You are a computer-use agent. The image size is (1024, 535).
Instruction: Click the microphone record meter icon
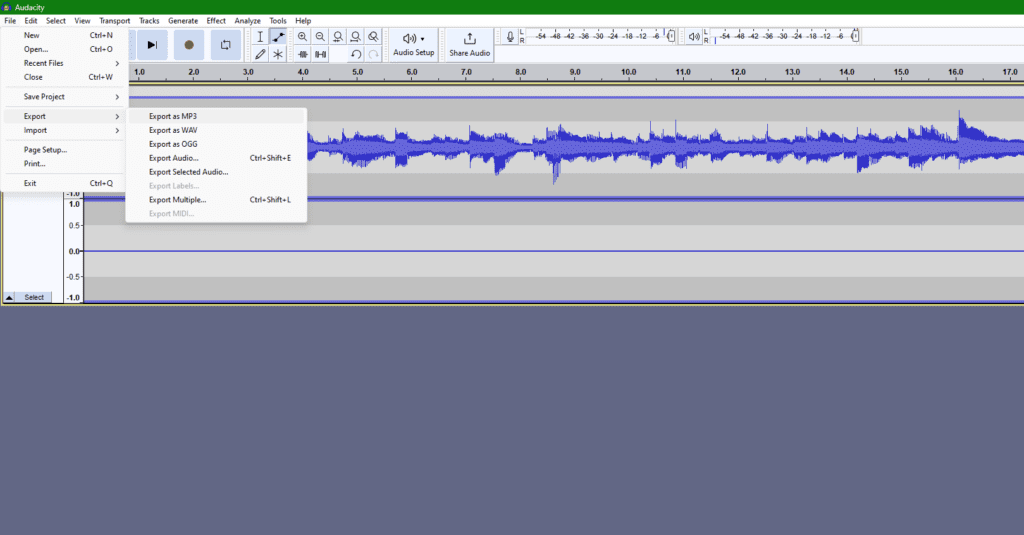click(510, 37)
